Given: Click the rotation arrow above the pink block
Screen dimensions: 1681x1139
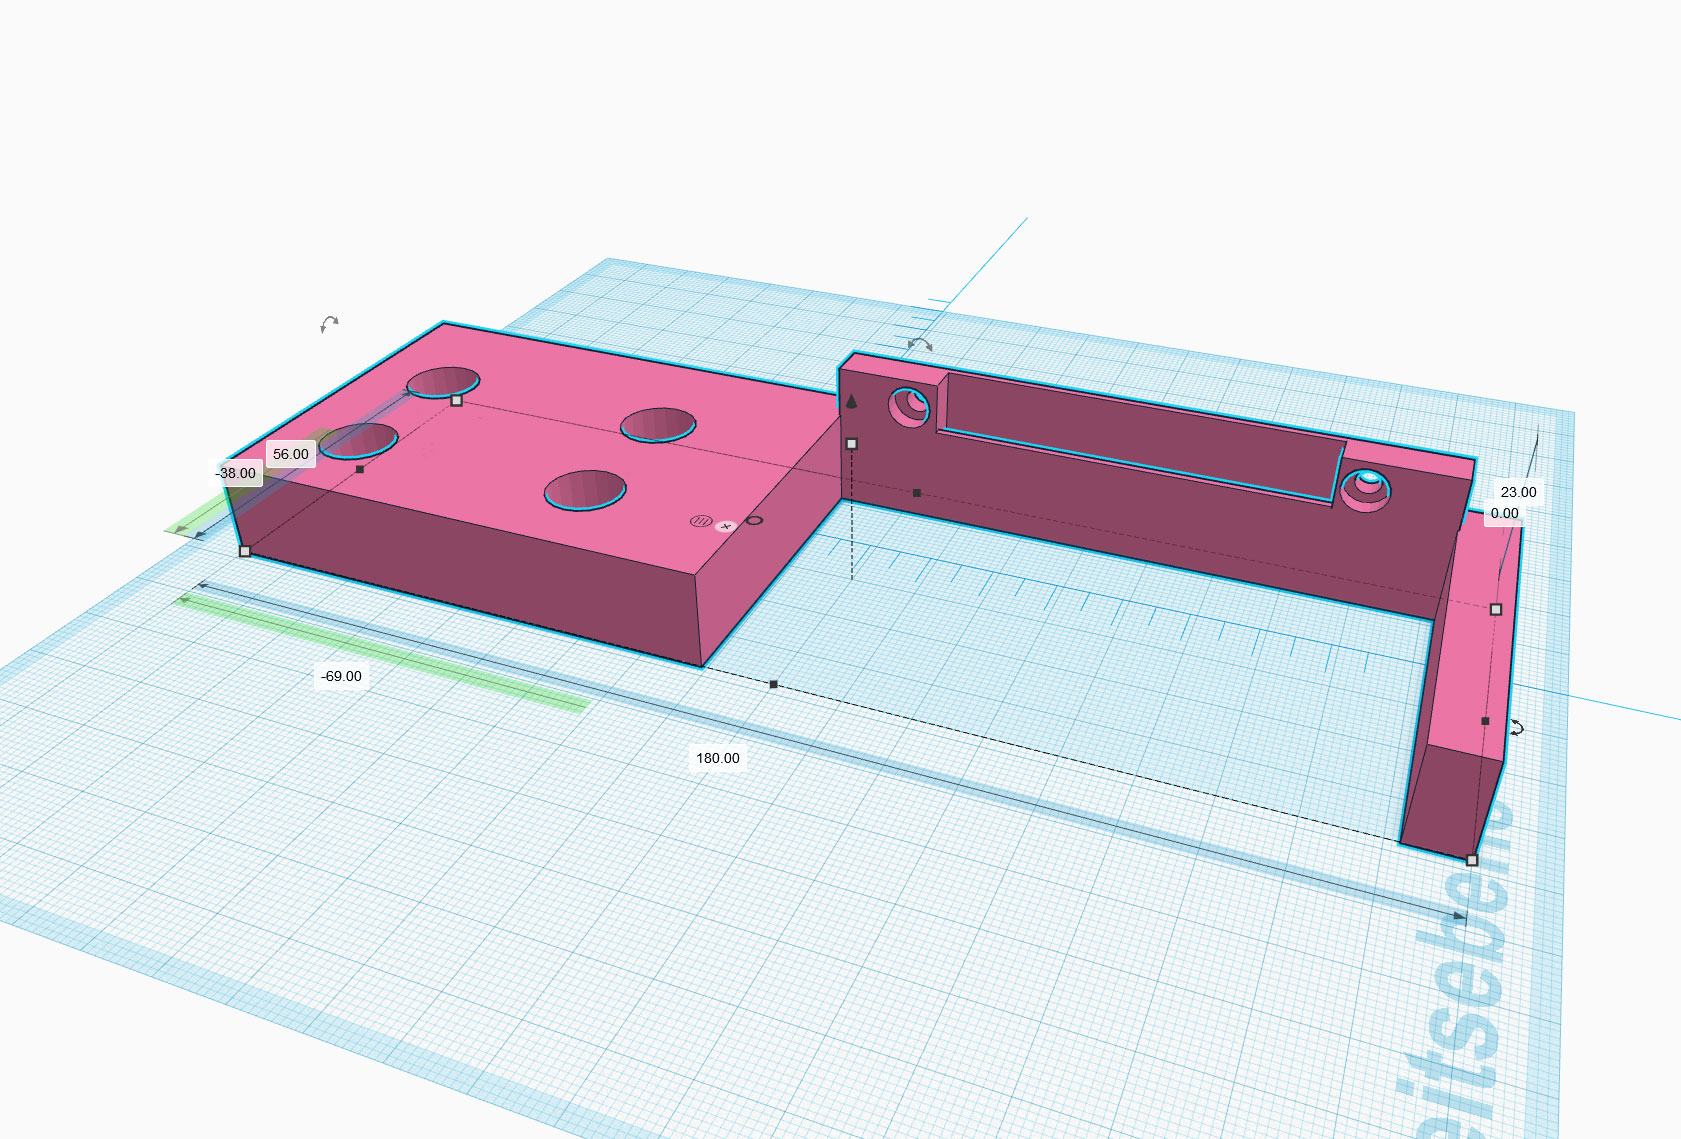Looking at the screenshot, I should coord(329,323).
